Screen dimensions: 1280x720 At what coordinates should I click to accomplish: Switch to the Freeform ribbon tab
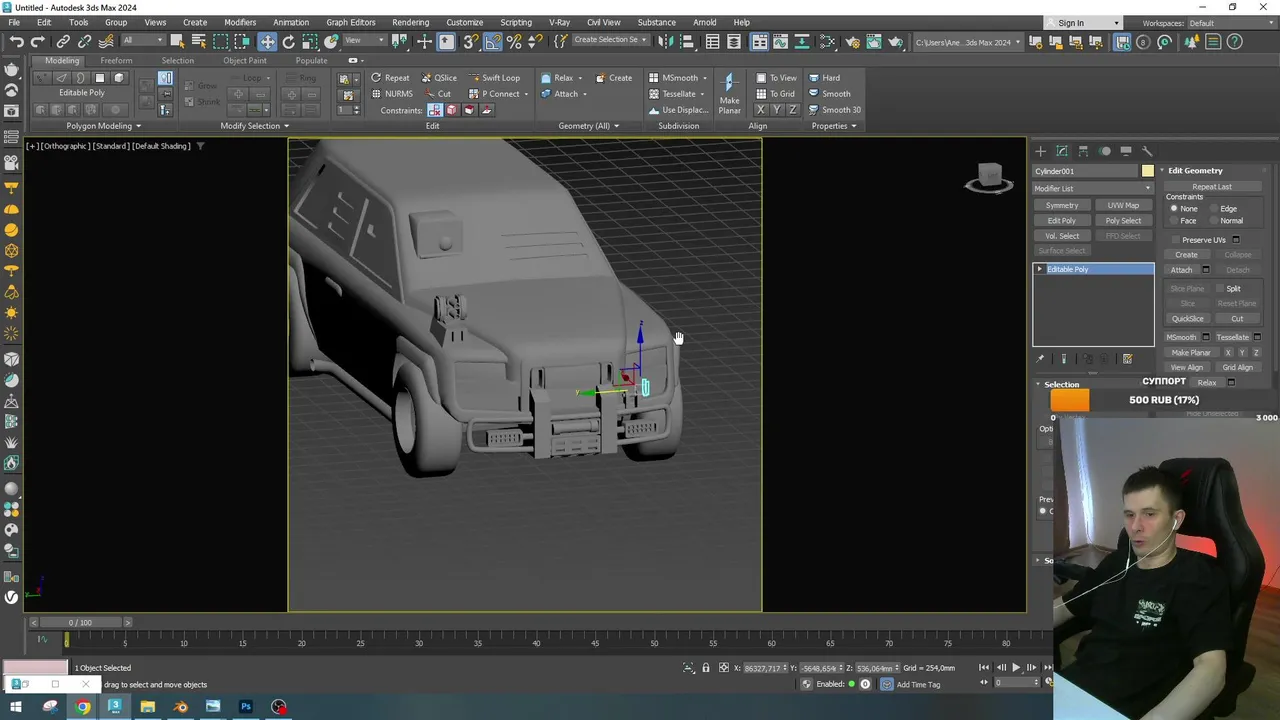(x=116, y=60)
